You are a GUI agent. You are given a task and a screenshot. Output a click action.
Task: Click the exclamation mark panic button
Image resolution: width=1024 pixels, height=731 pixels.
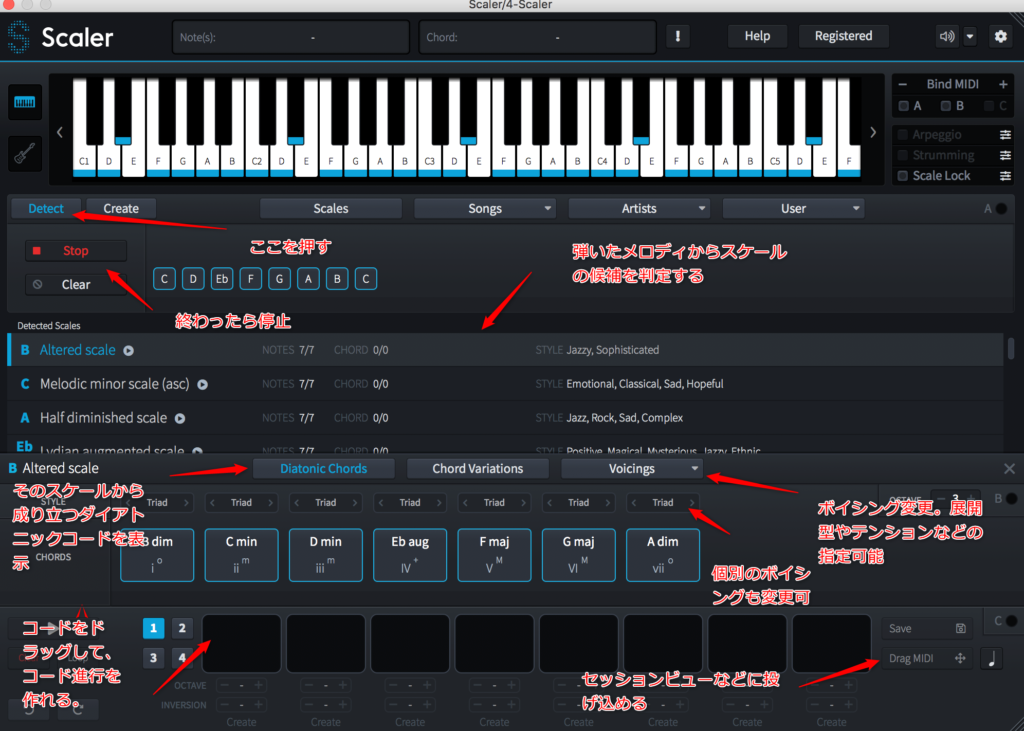click(x=679, y=36)
